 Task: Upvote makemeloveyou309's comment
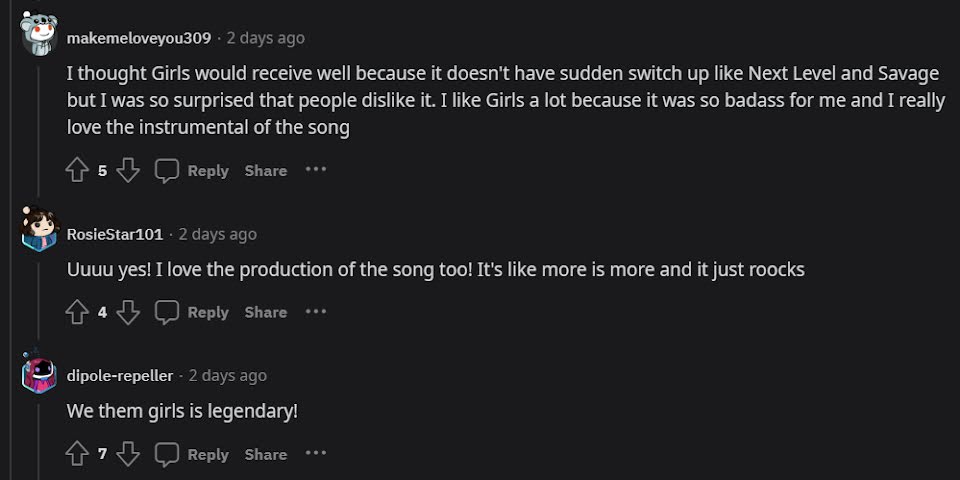pos(77,171)
